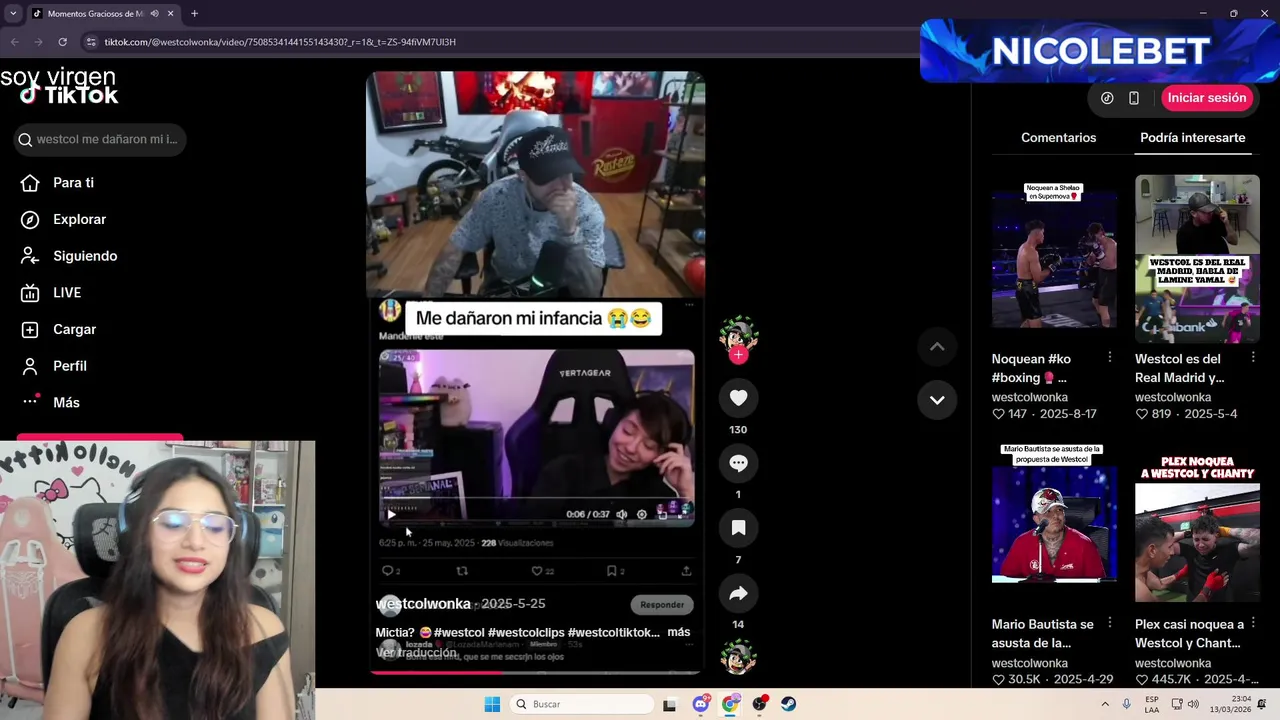The image size is (1280, 720).
Task: Open westcolwonka link under Noquean video
Action: (x=1030, y=397)
